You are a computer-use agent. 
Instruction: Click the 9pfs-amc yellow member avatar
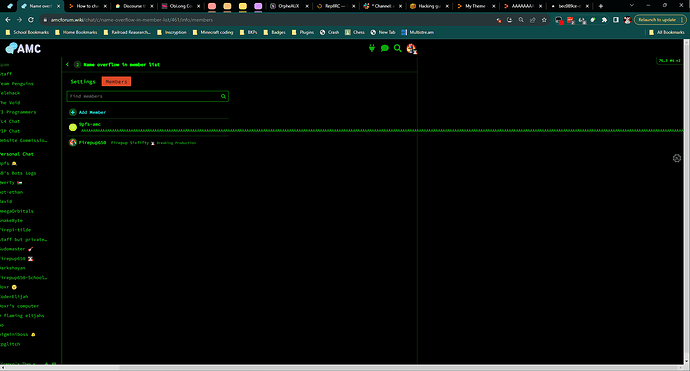[73, 127]
